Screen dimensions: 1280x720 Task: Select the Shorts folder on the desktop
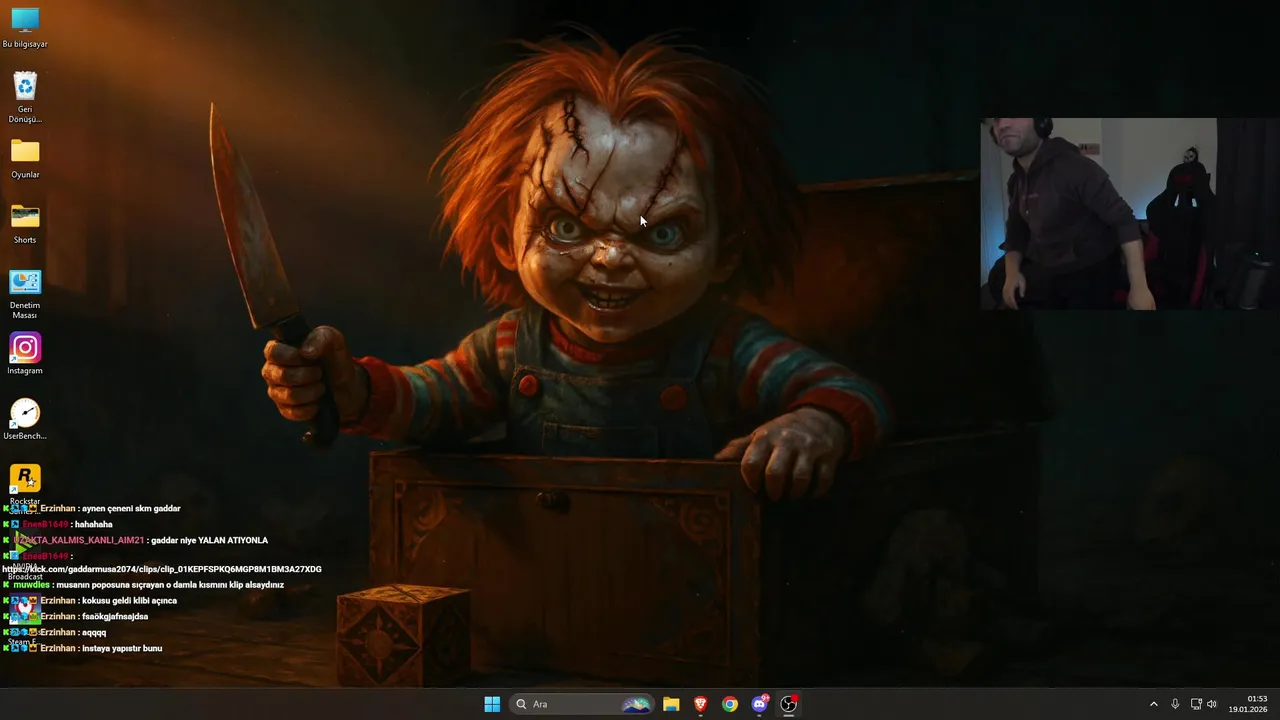tap(25, 223)
